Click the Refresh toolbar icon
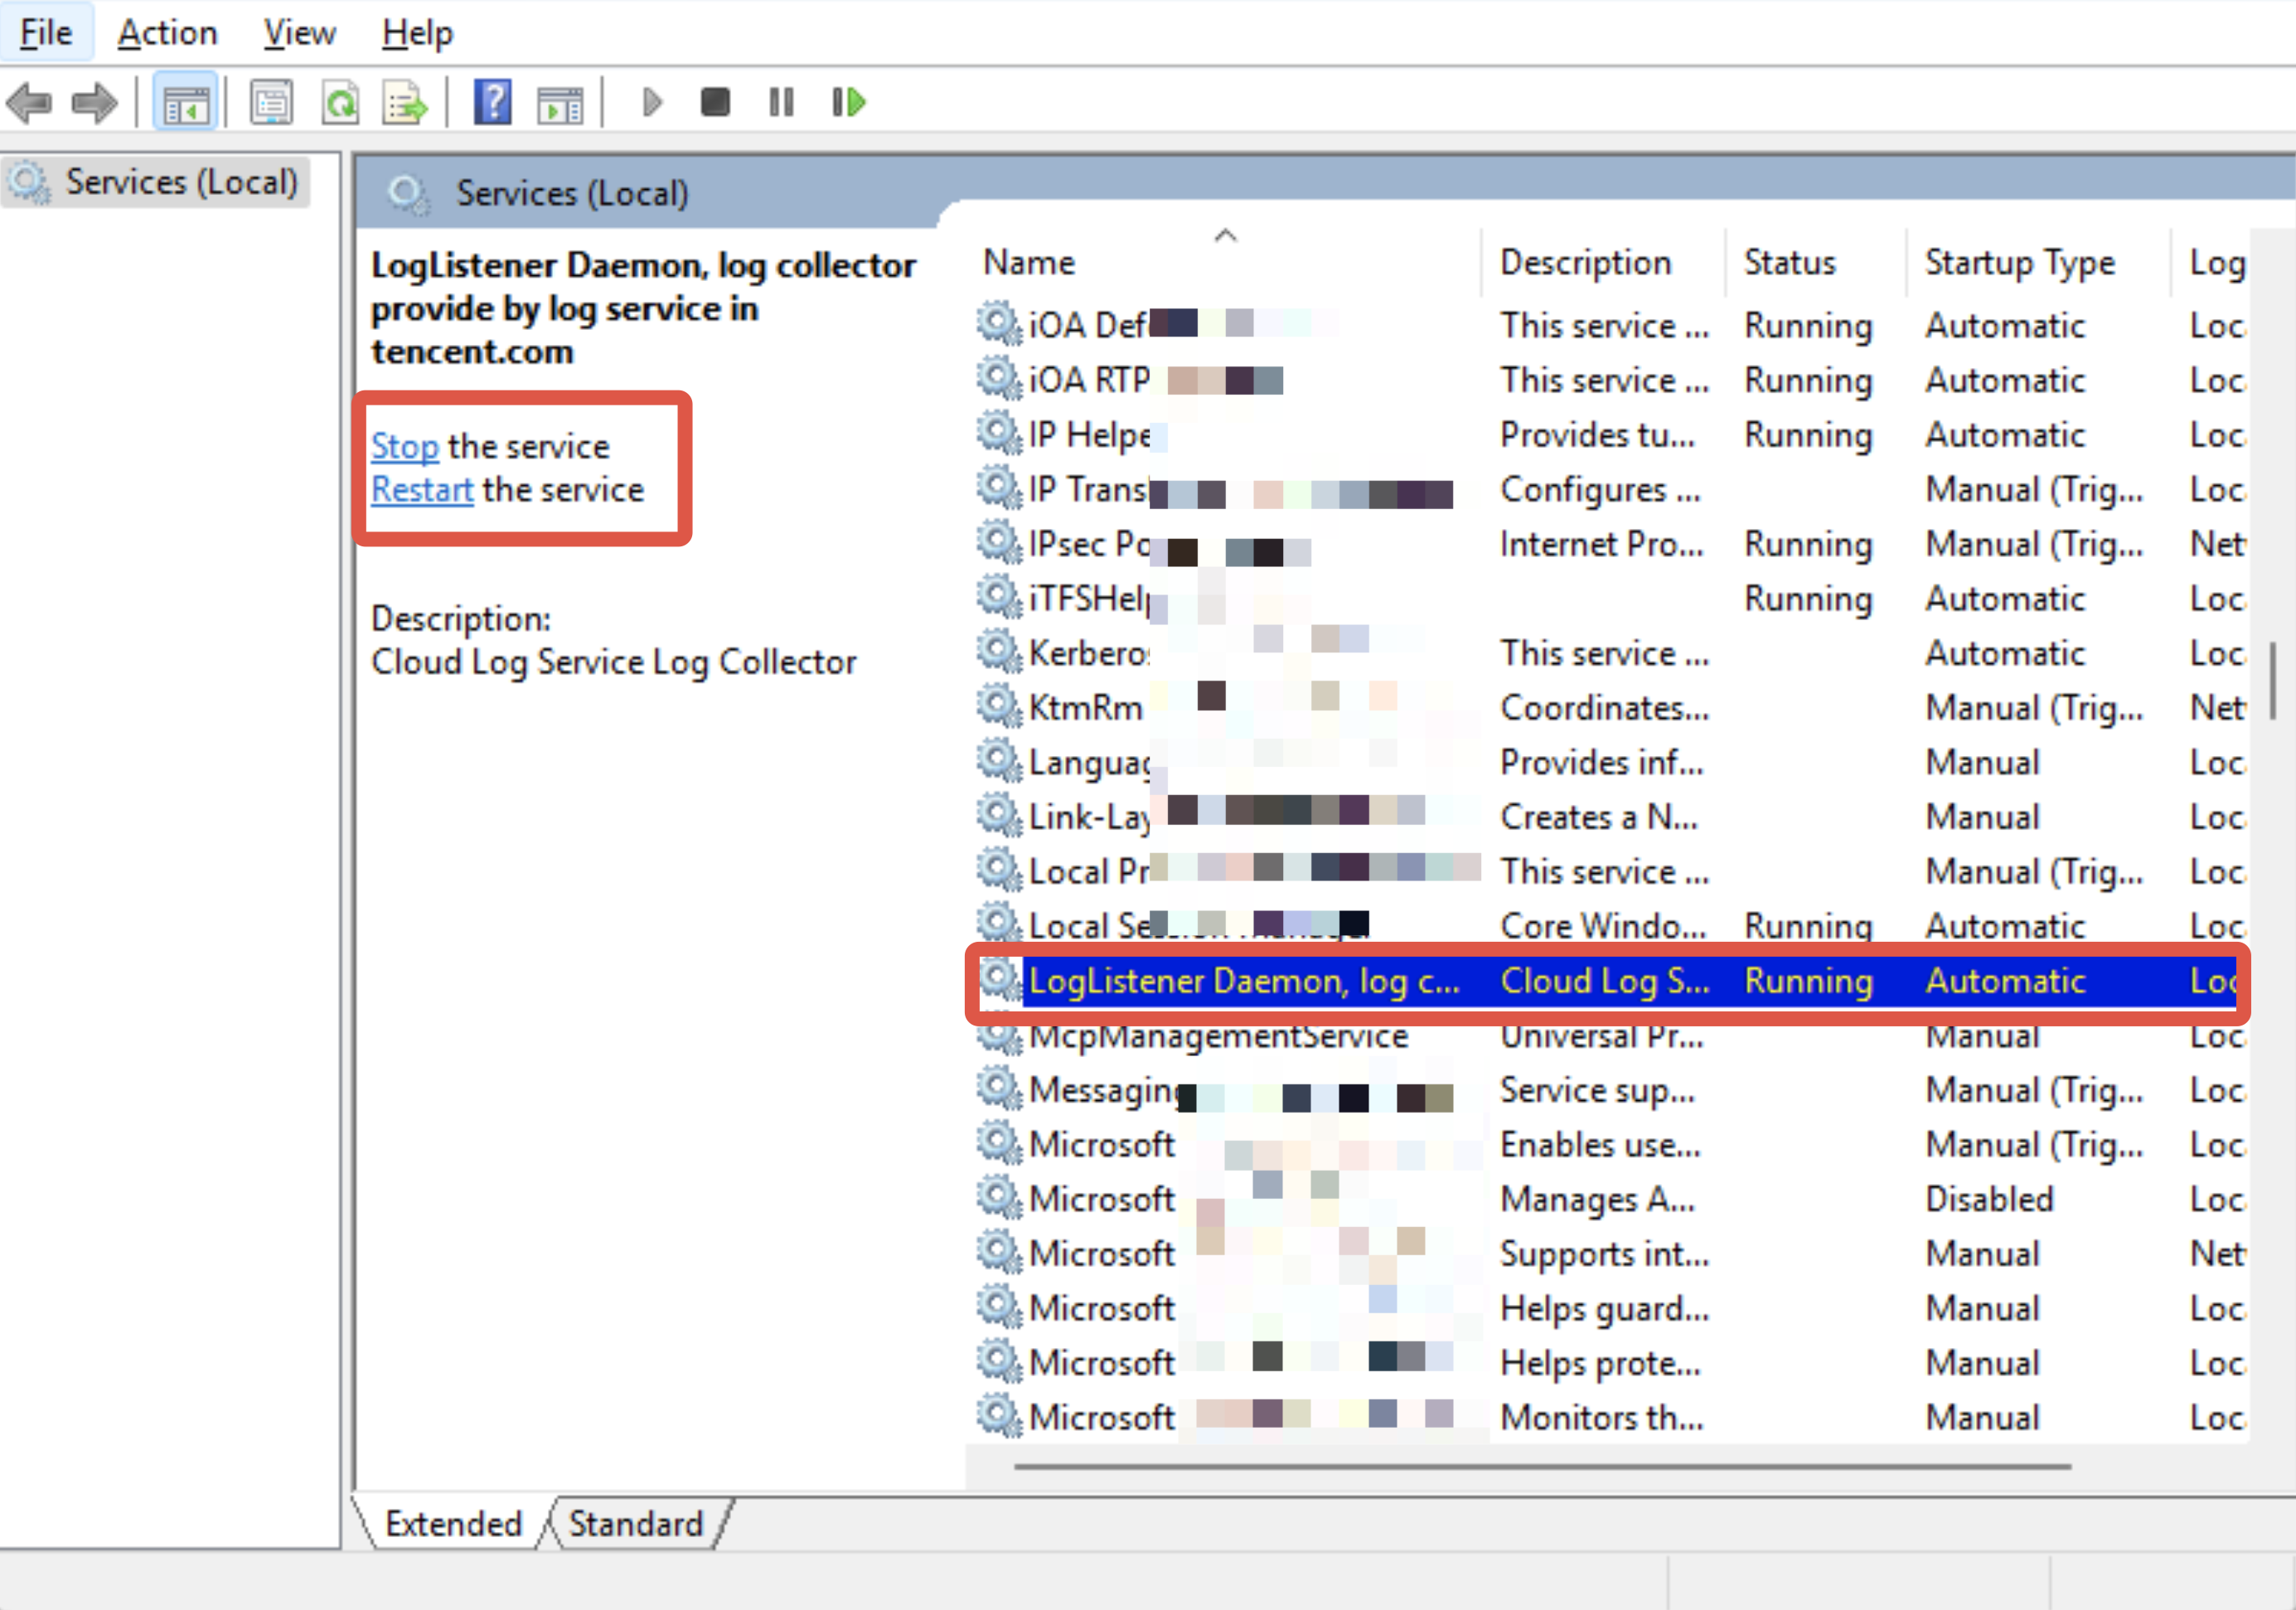 tap(340, 102)
